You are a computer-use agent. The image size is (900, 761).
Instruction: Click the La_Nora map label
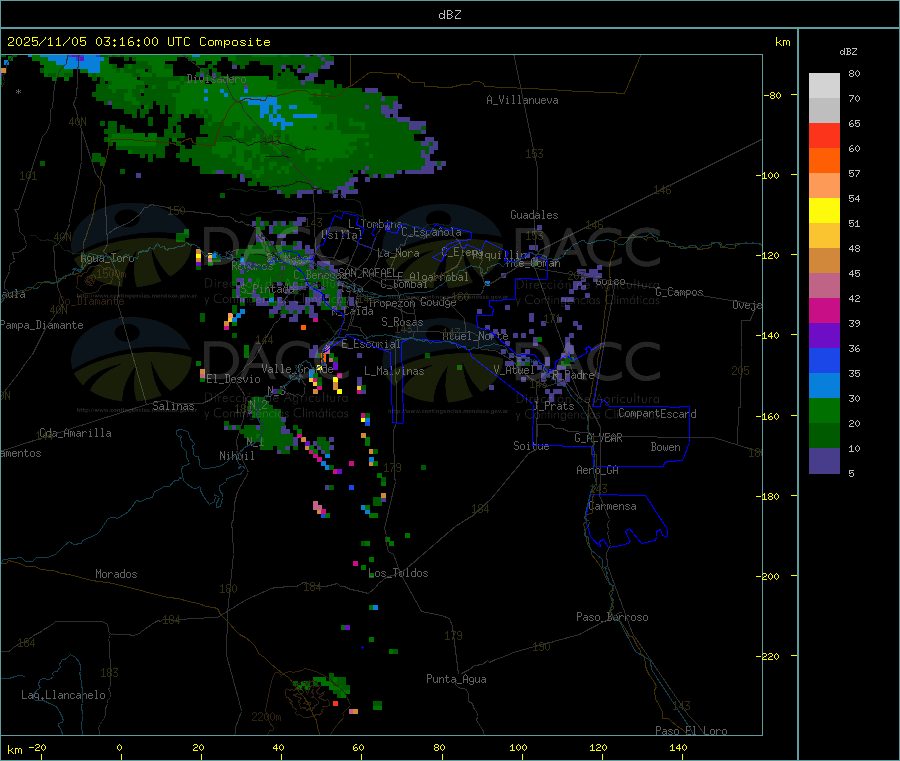coord(398,253)
